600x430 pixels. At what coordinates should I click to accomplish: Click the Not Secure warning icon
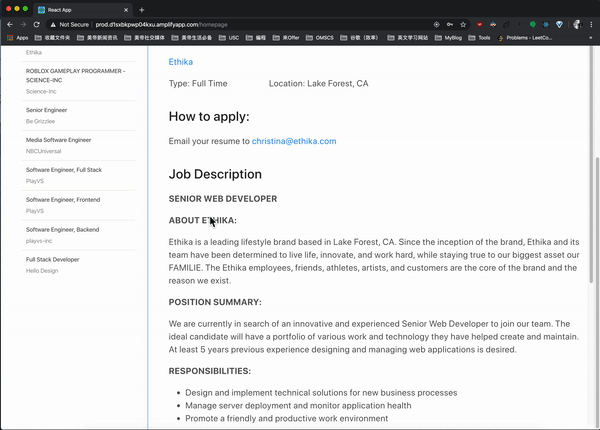point(53,24)
